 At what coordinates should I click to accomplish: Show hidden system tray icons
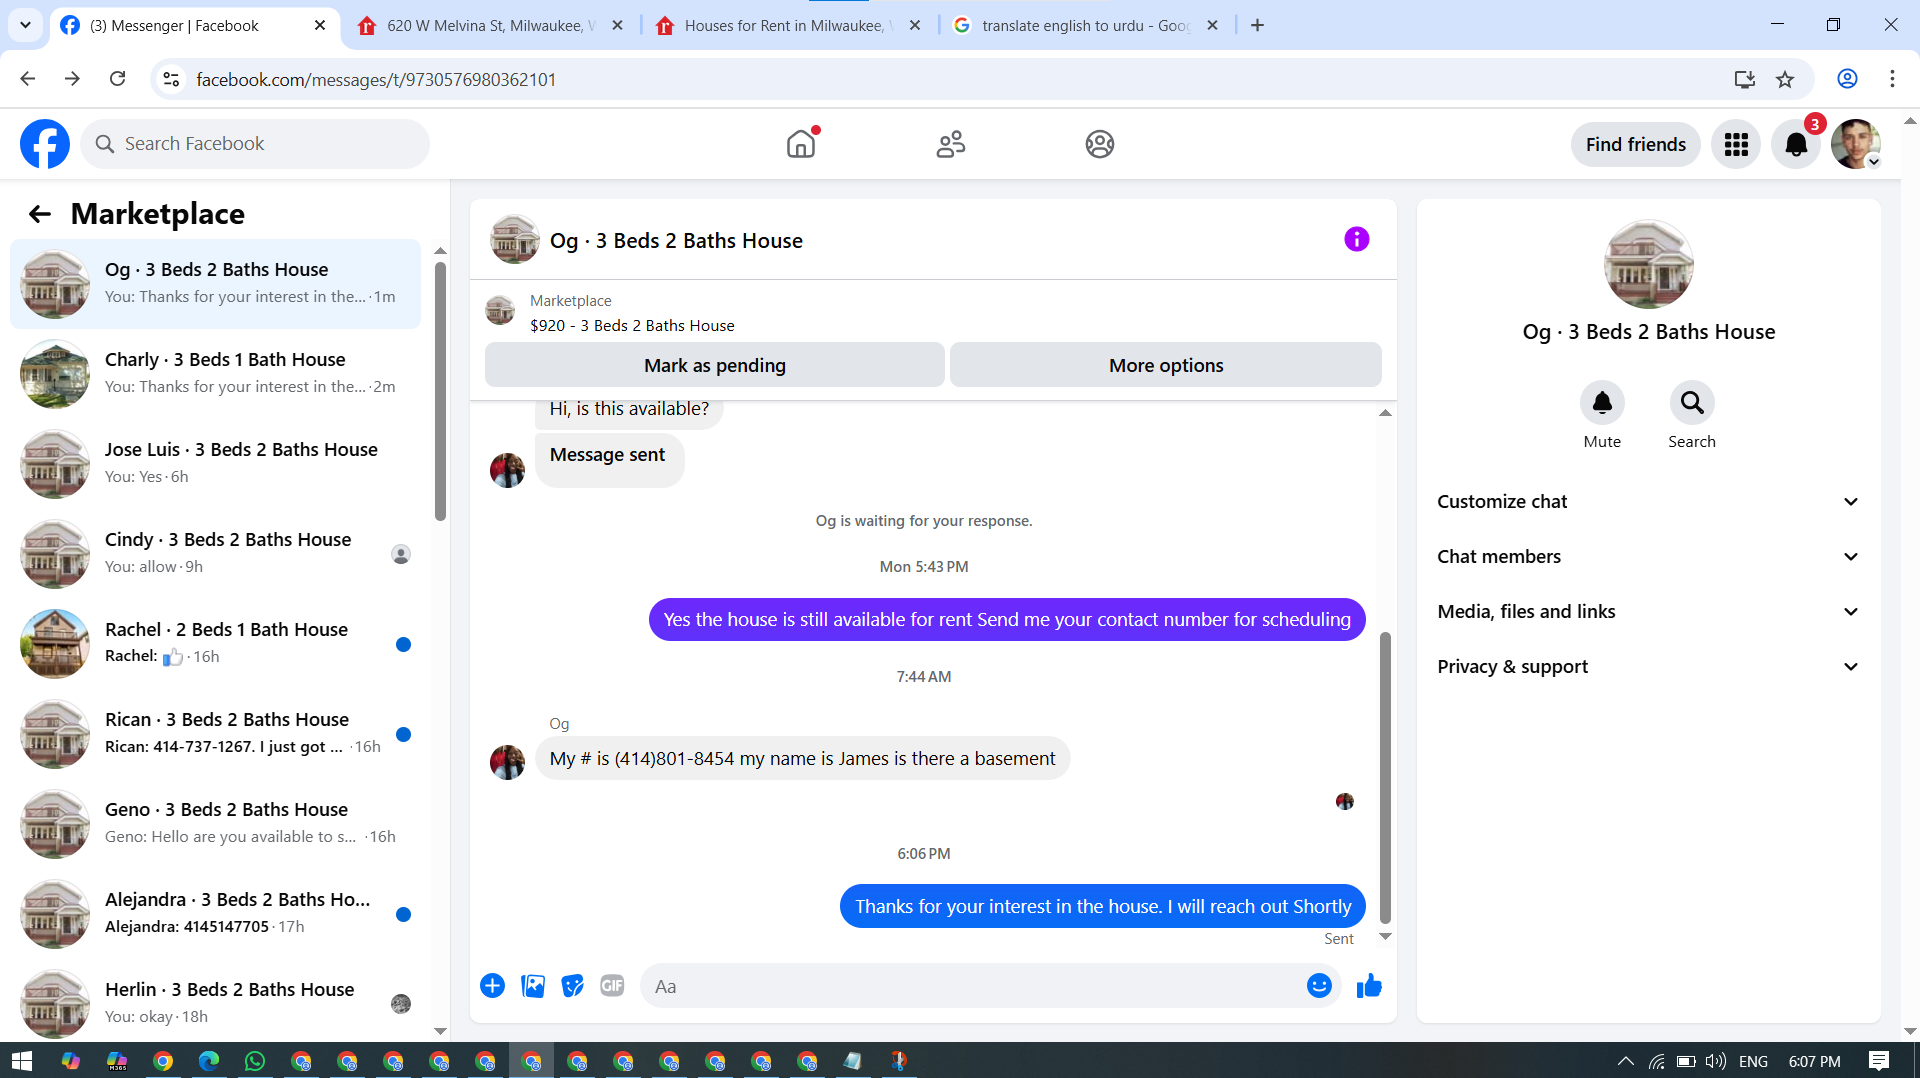[1625, 1061]
